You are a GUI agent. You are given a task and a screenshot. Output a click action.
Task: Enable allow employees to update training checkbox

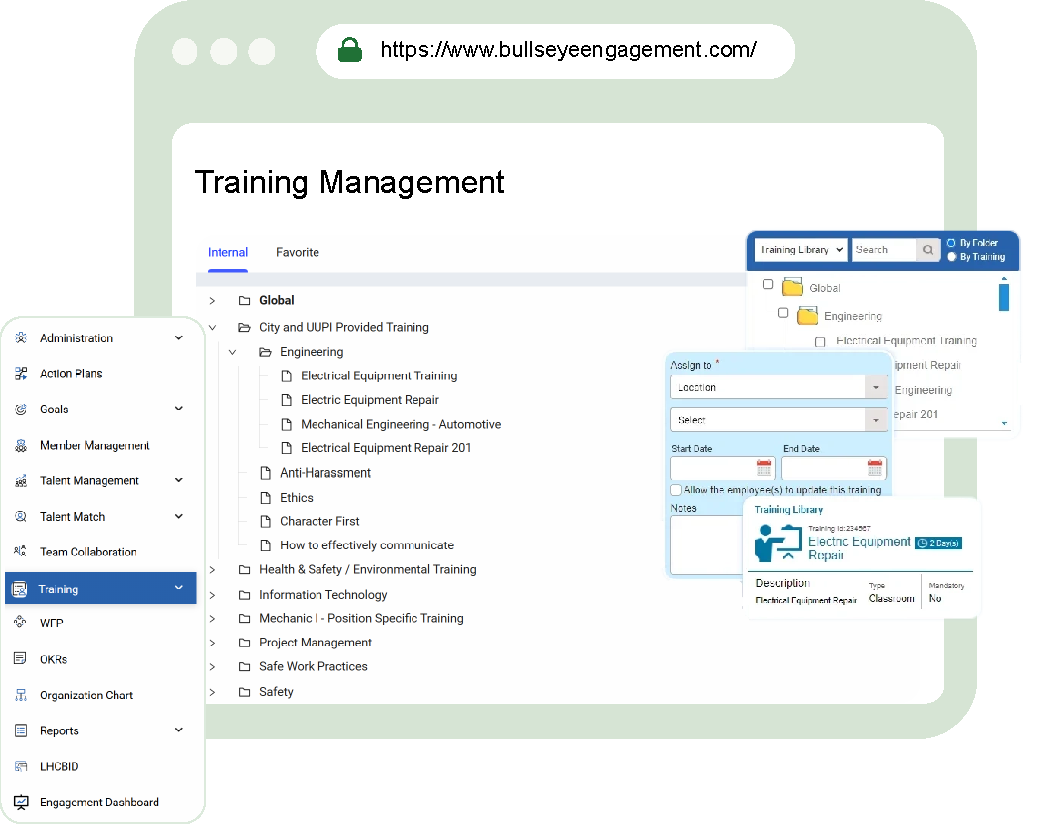[676, 490]
